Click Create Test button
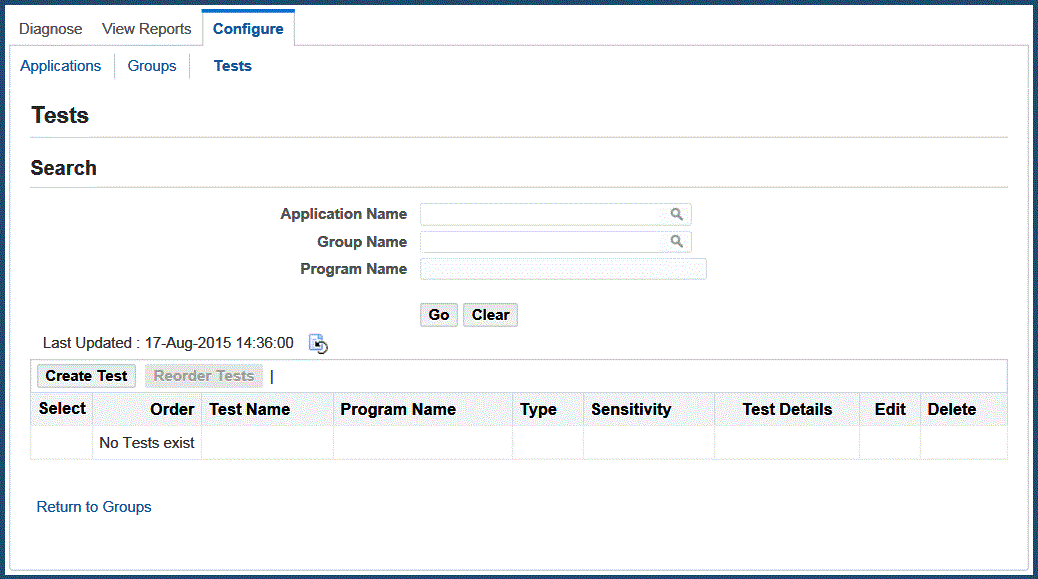The image size is (1038, 579). pyautogui.click(x=86, y=376)
